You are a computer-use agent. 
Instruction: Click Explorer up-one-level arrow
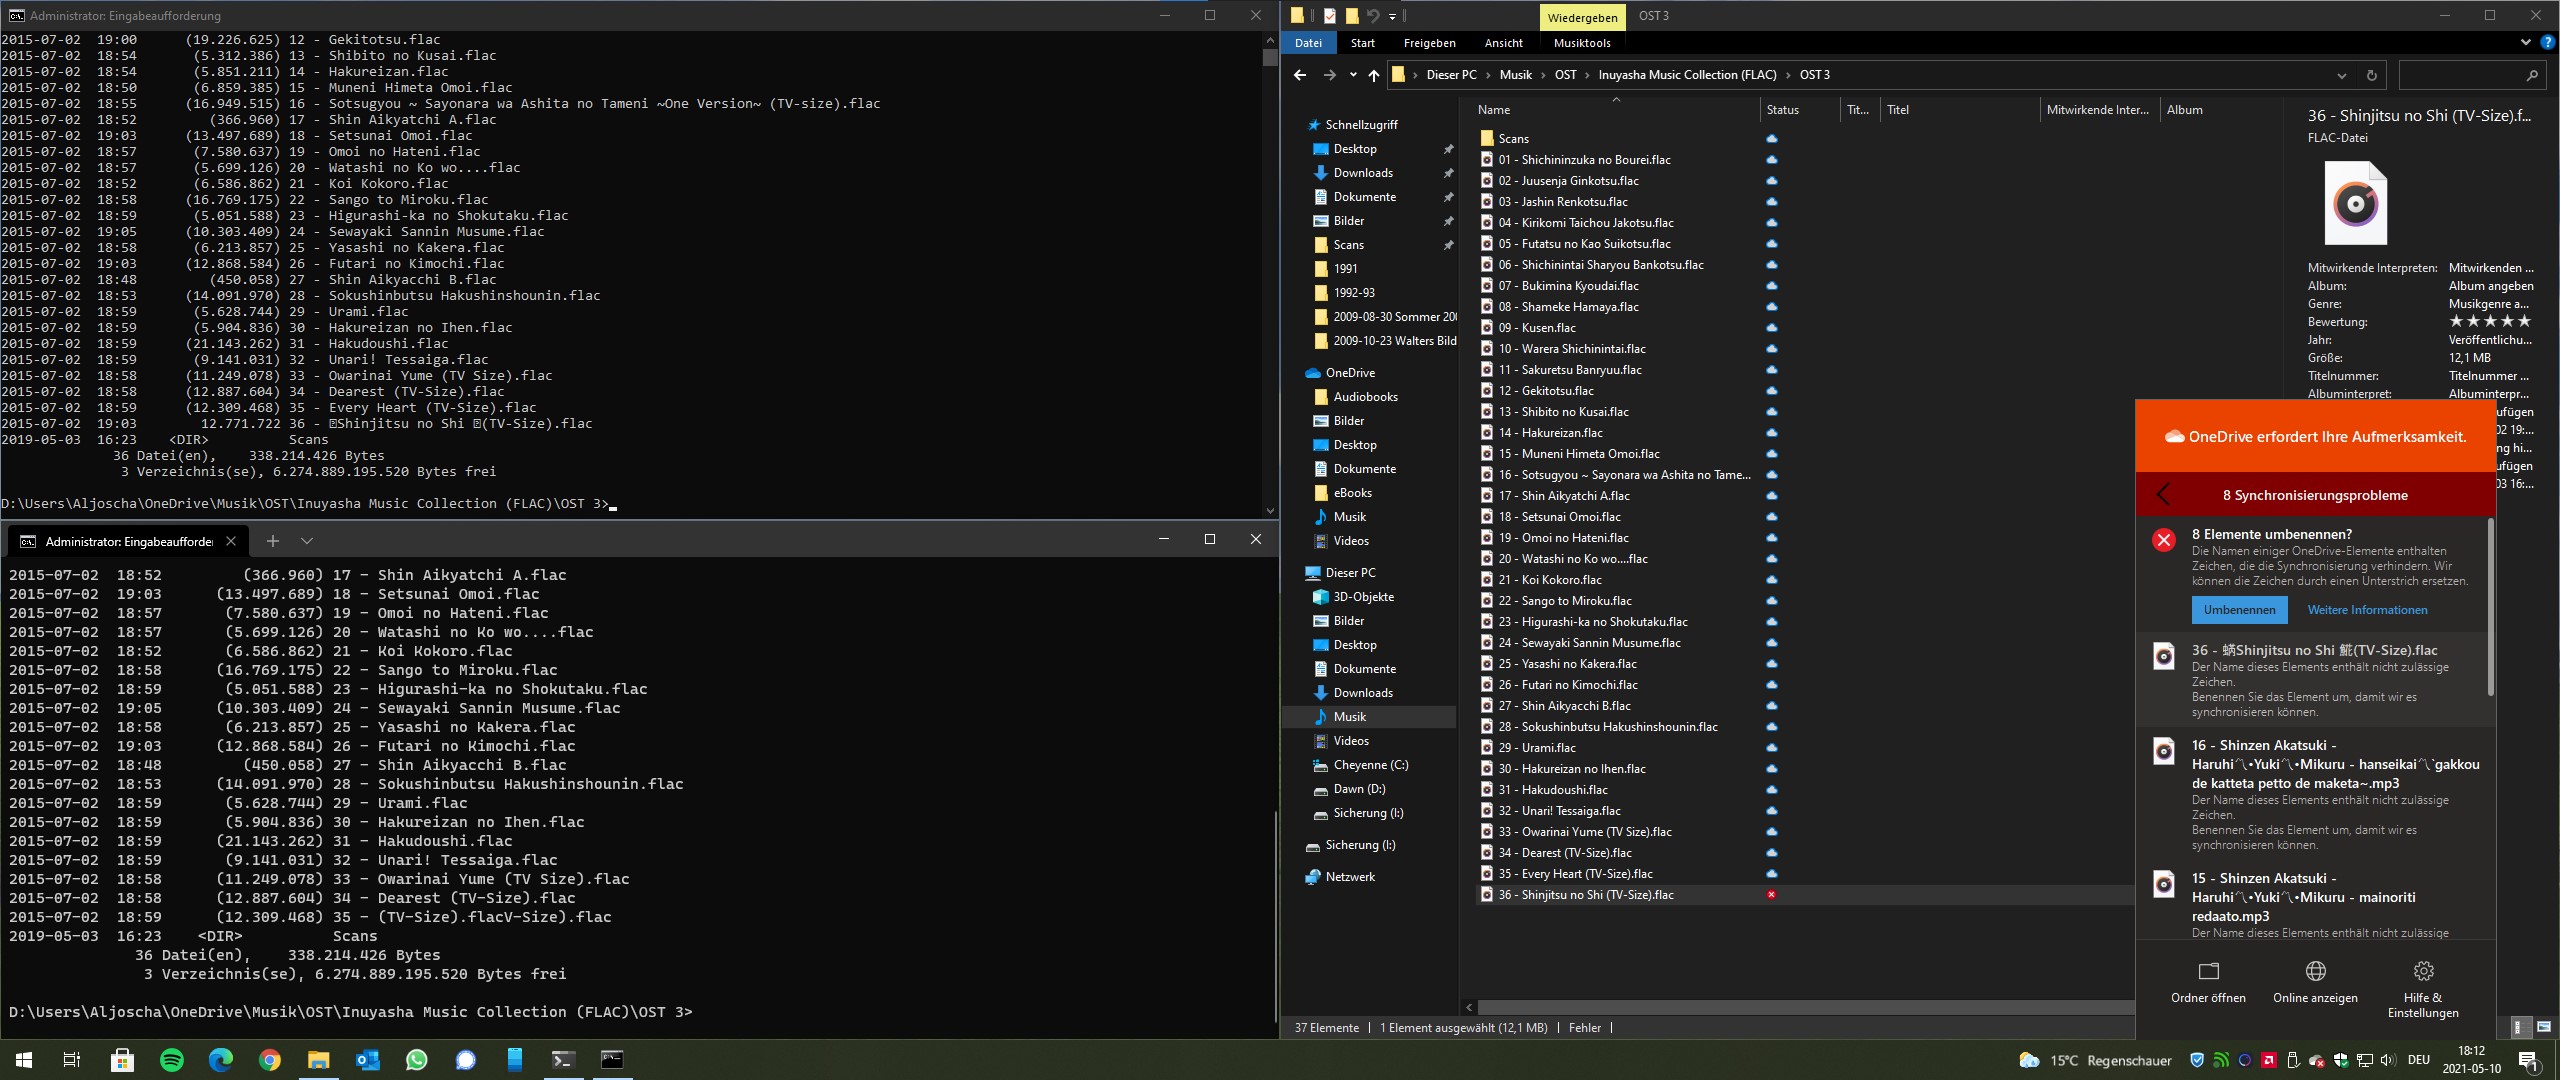(x=1374, y=75)
